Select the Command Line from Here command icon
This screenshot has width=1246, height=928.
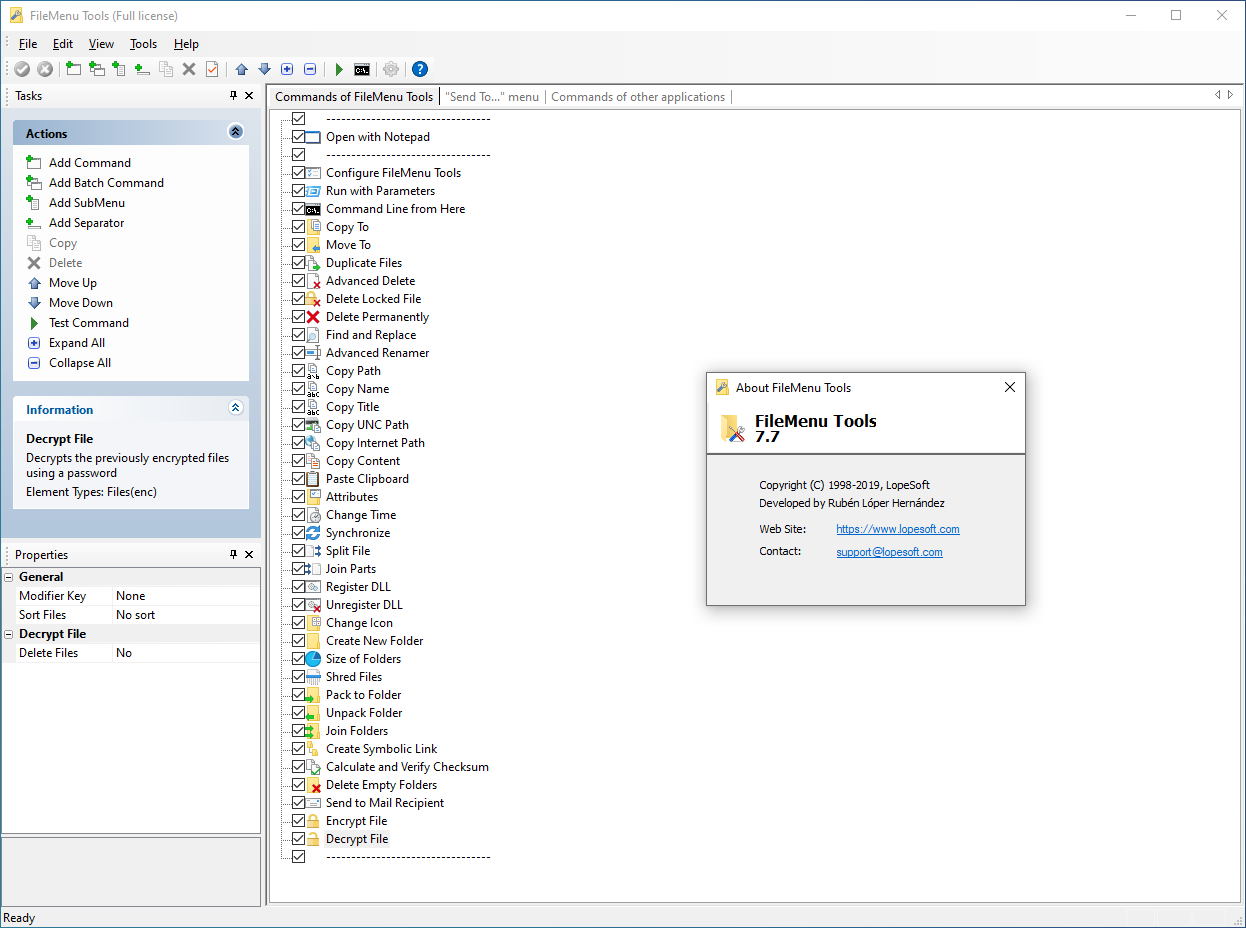coord(313,209)
